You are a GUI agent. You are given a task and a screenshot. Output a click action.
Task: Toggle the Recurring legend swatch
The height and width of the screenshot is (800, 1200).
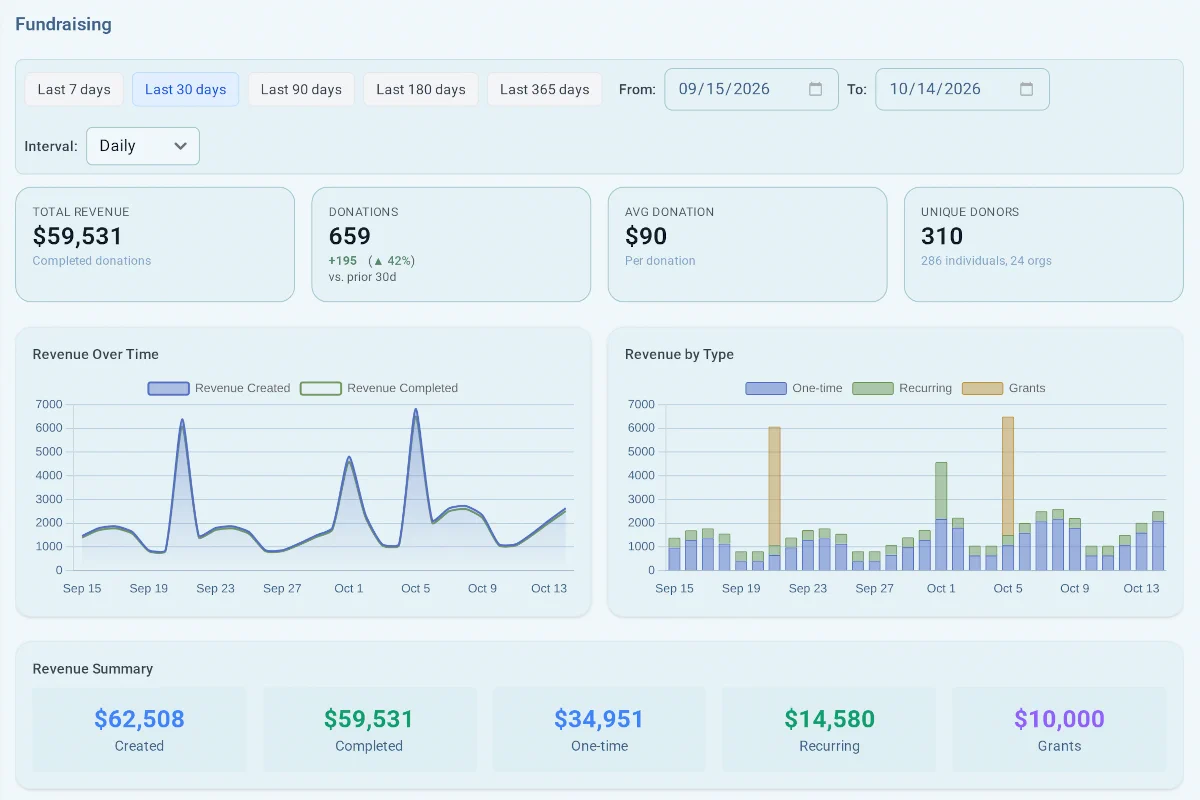(x=872, y=388)
